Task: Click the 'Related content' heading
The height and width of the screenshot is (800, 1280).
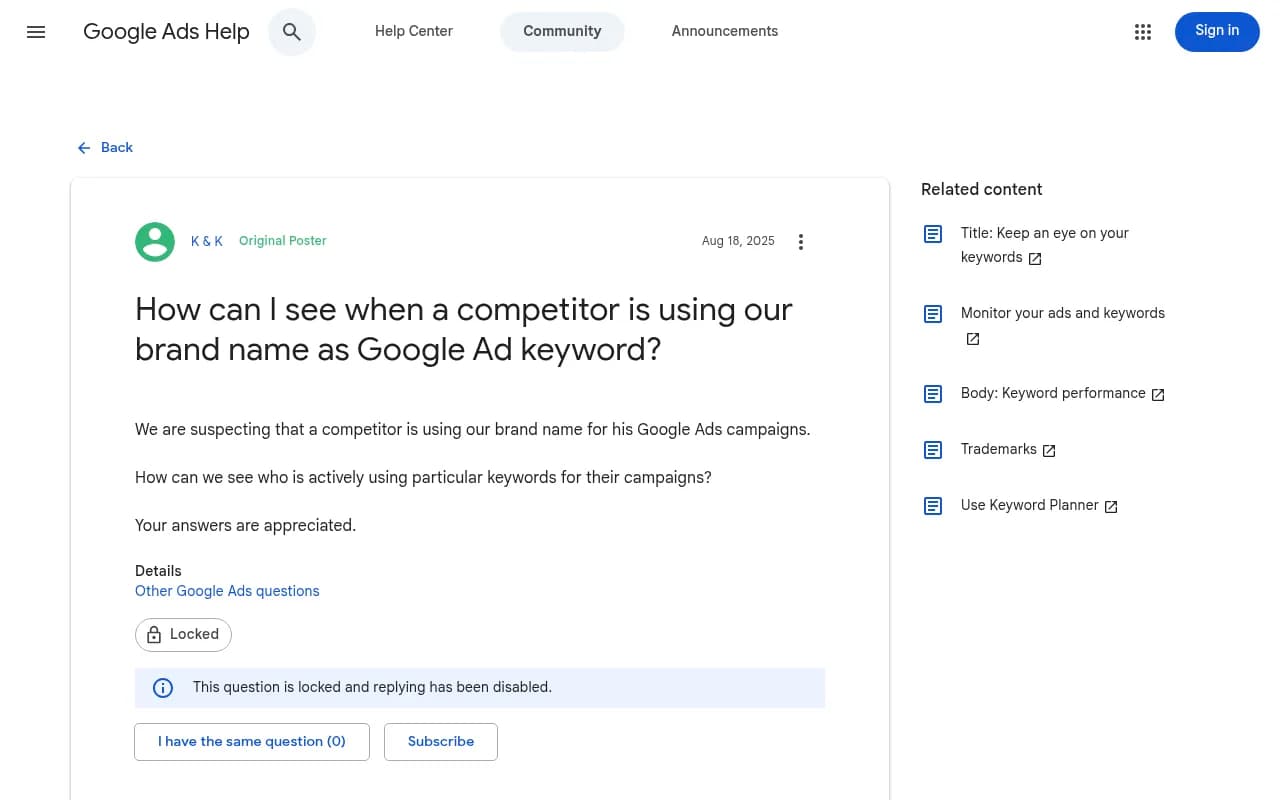Action: pos(981,190)
